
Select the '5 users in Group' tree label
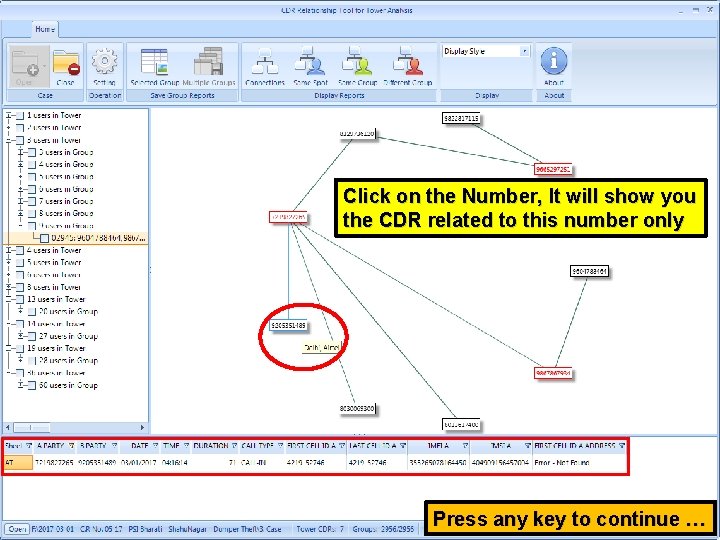pyautogui.click(x=66, y=177)
